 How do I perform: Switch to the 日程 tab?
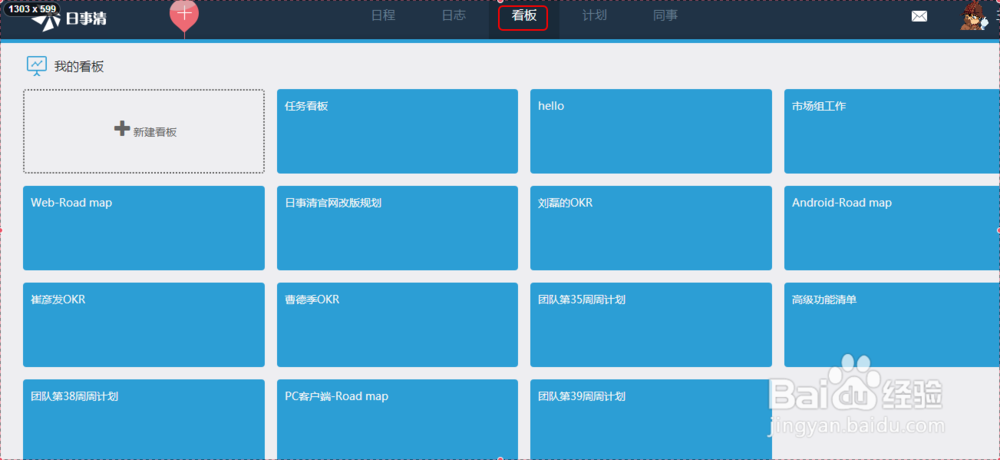[x=383, y=16]
